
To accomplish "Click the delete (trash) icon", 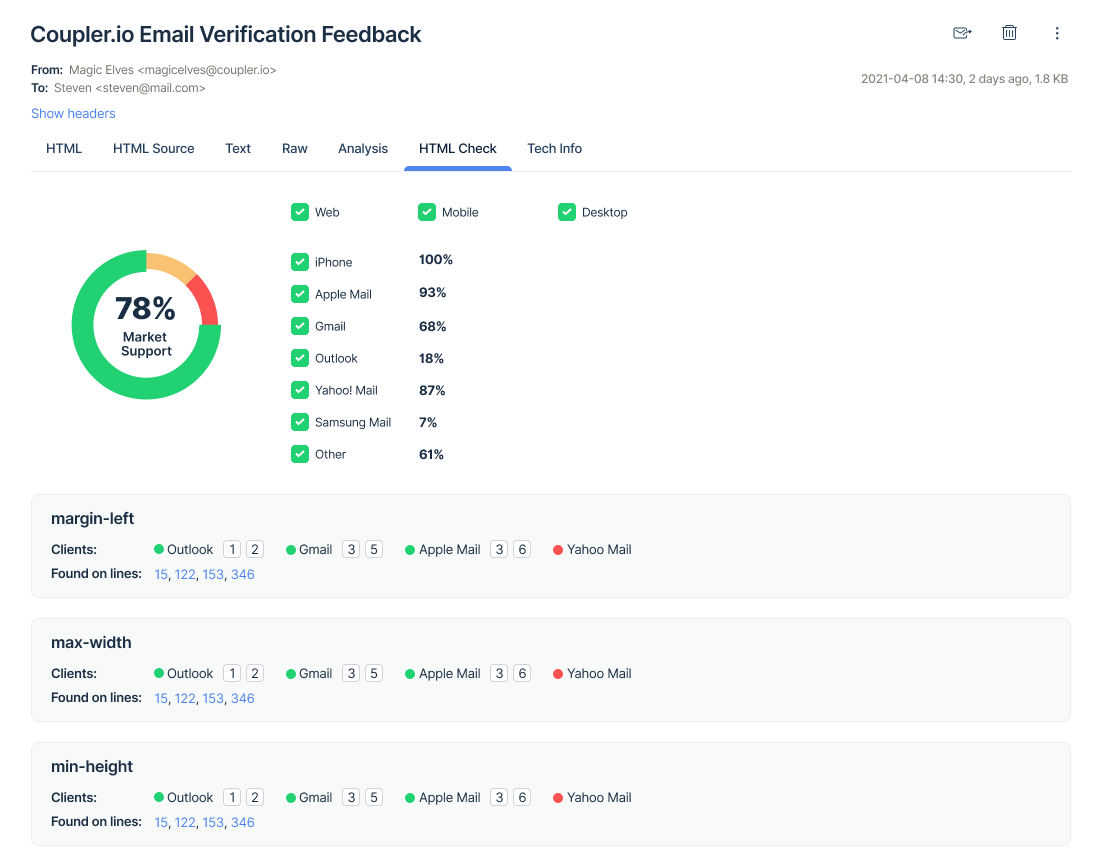I will [x=1009, y=32].
